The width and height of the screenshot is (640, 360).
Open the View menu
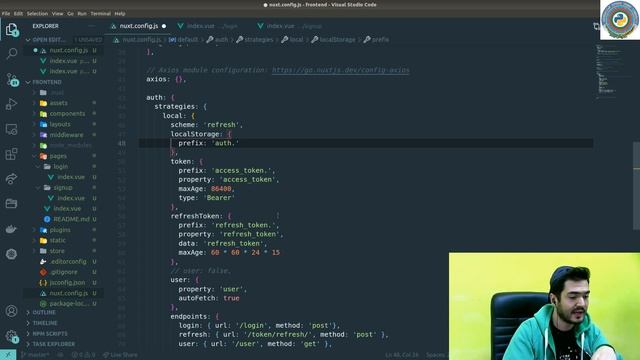click(58, 13)
